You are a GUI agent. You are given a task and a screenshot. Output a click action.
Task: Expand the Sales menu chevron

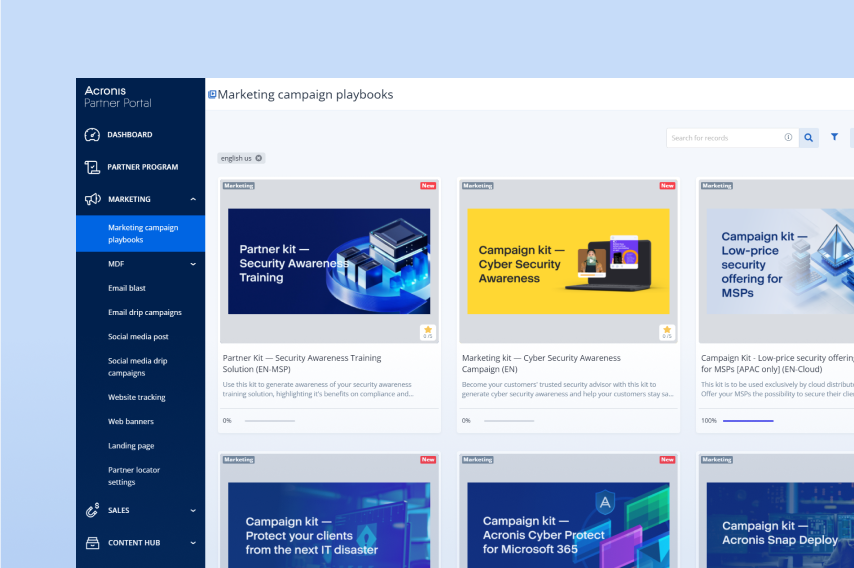coord(193,510)
